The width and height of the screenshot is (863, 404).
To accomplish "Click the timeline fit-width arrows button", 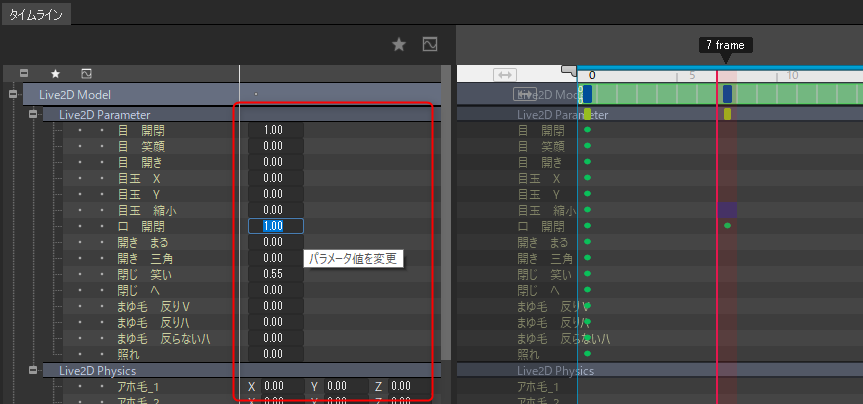I will [x=506, y=75].
